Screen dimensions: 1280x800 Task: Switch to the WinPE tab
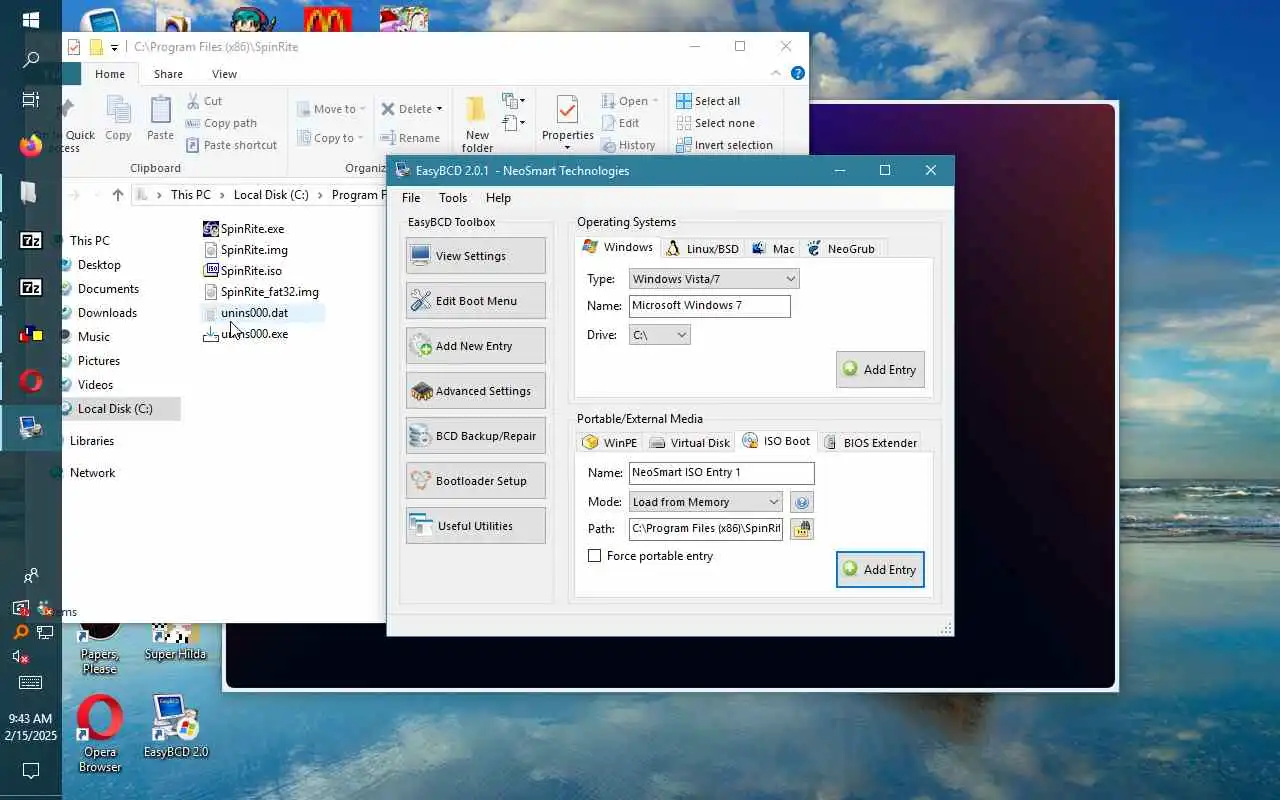point(610,443)
